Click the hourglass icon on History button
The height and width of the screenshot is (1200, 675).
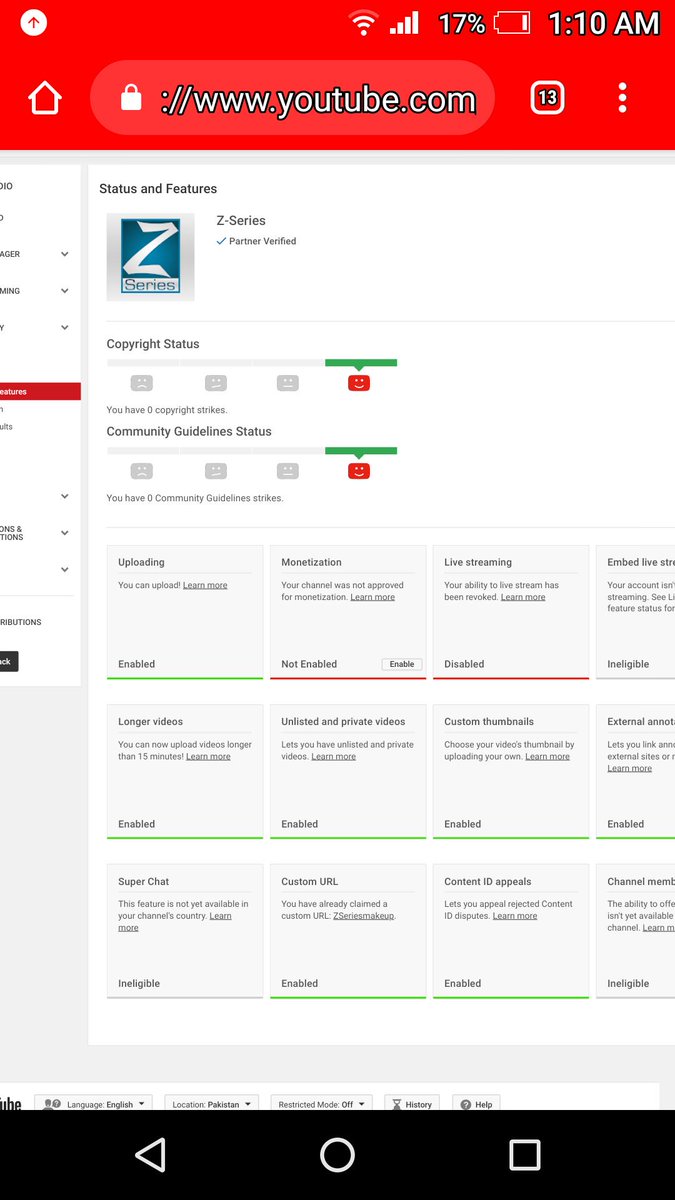tap(397, 1104)
